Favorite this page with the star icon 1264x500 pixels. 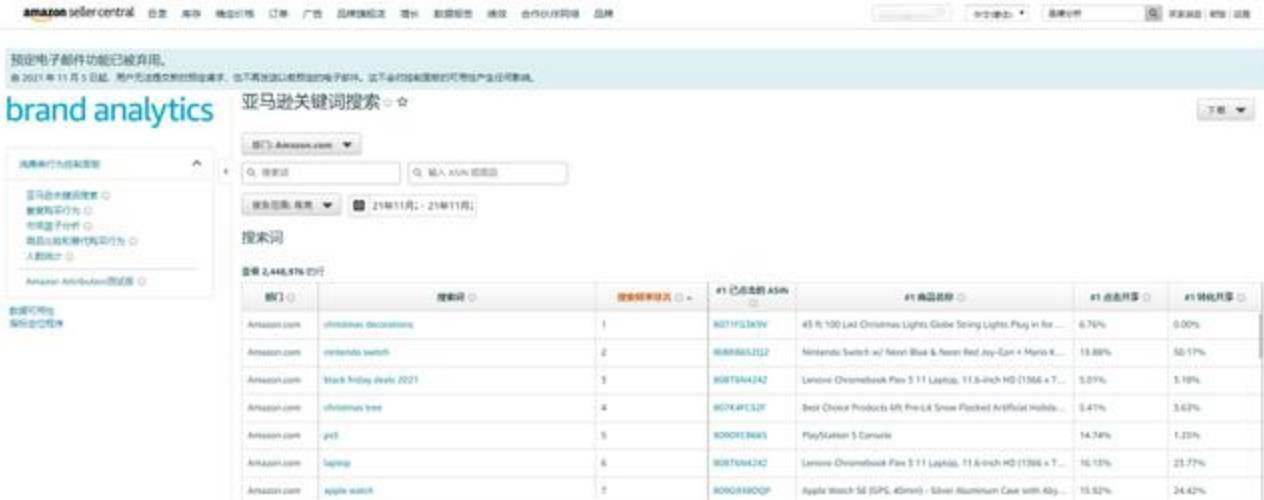click(402, 102)
